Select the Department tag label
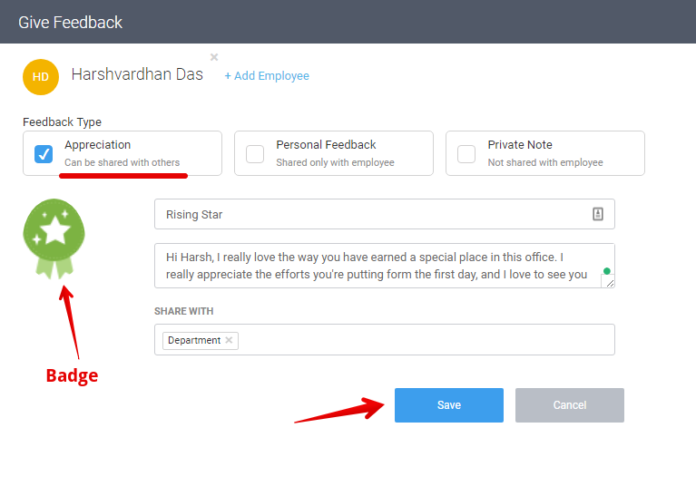The height and width of the screenshot is (486, 696). coord(194,340)
